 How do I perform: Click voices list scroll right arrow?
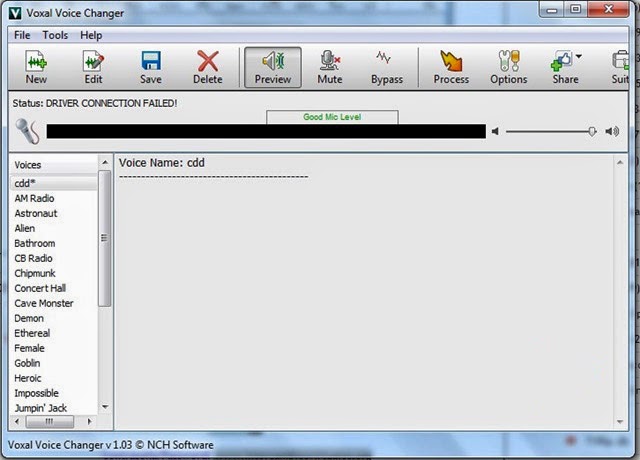(x=89, y=421)
